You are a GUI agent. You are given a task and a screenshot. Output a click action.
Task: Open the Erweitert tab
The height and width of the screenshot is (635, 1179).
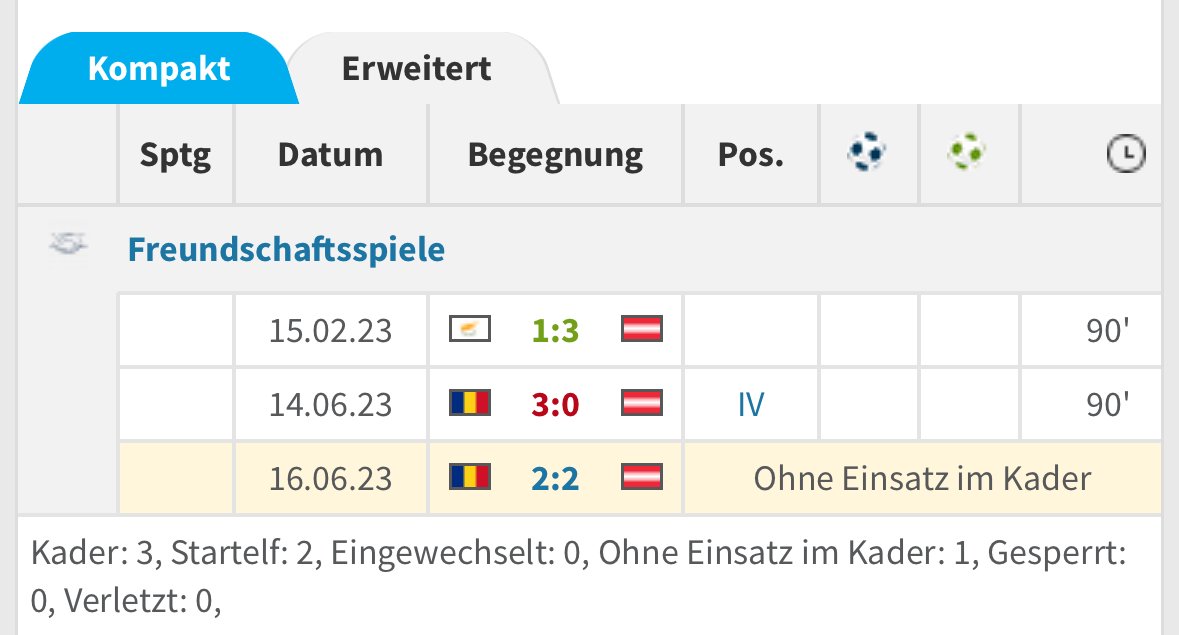click(x=416, y=69)
